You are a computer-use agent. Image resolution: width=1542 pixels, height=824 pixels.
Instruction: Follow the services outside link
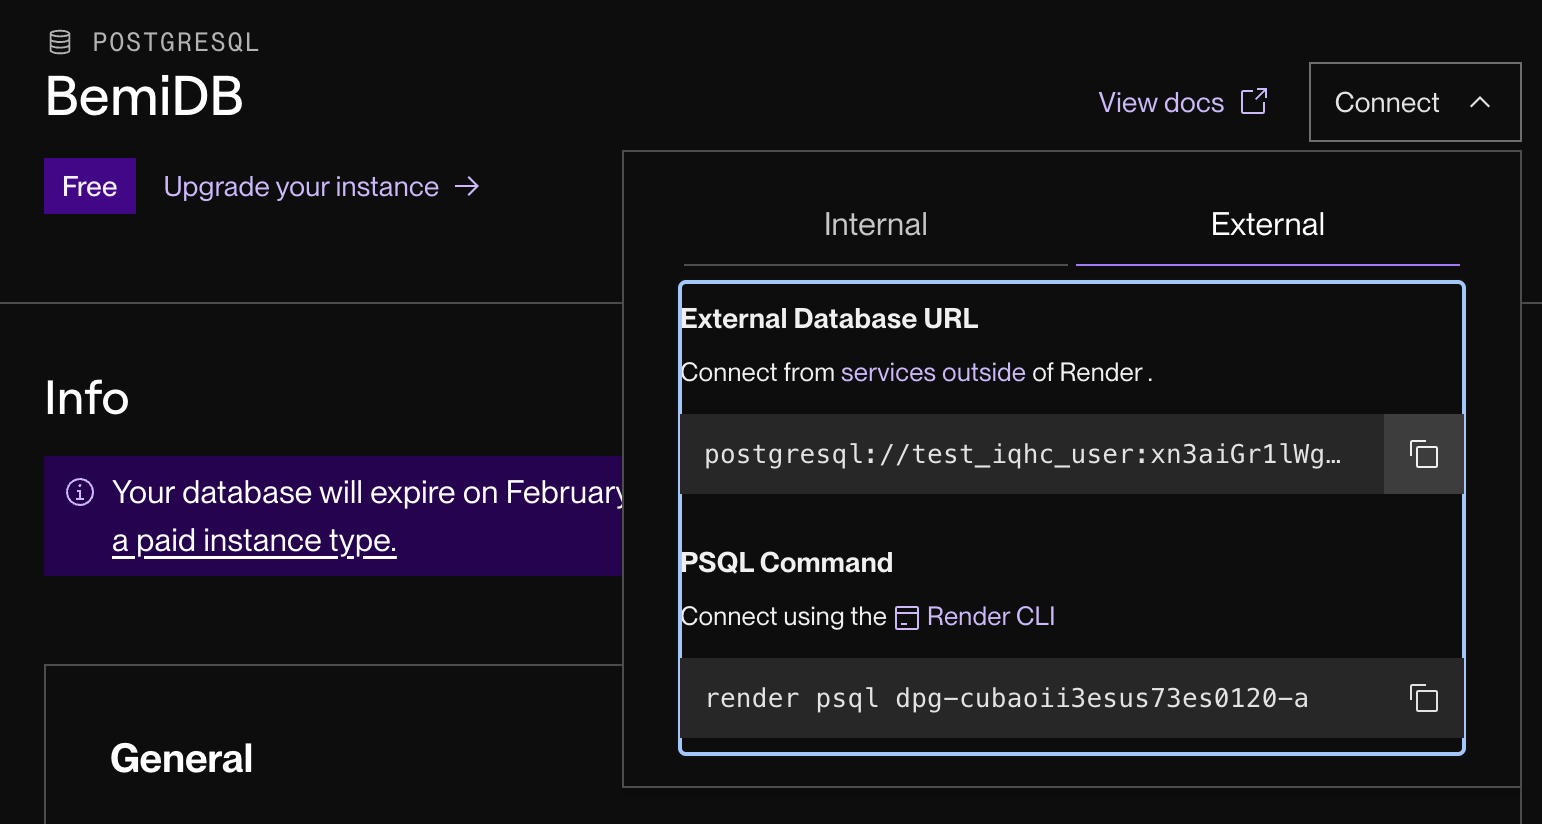pos(932,373)
